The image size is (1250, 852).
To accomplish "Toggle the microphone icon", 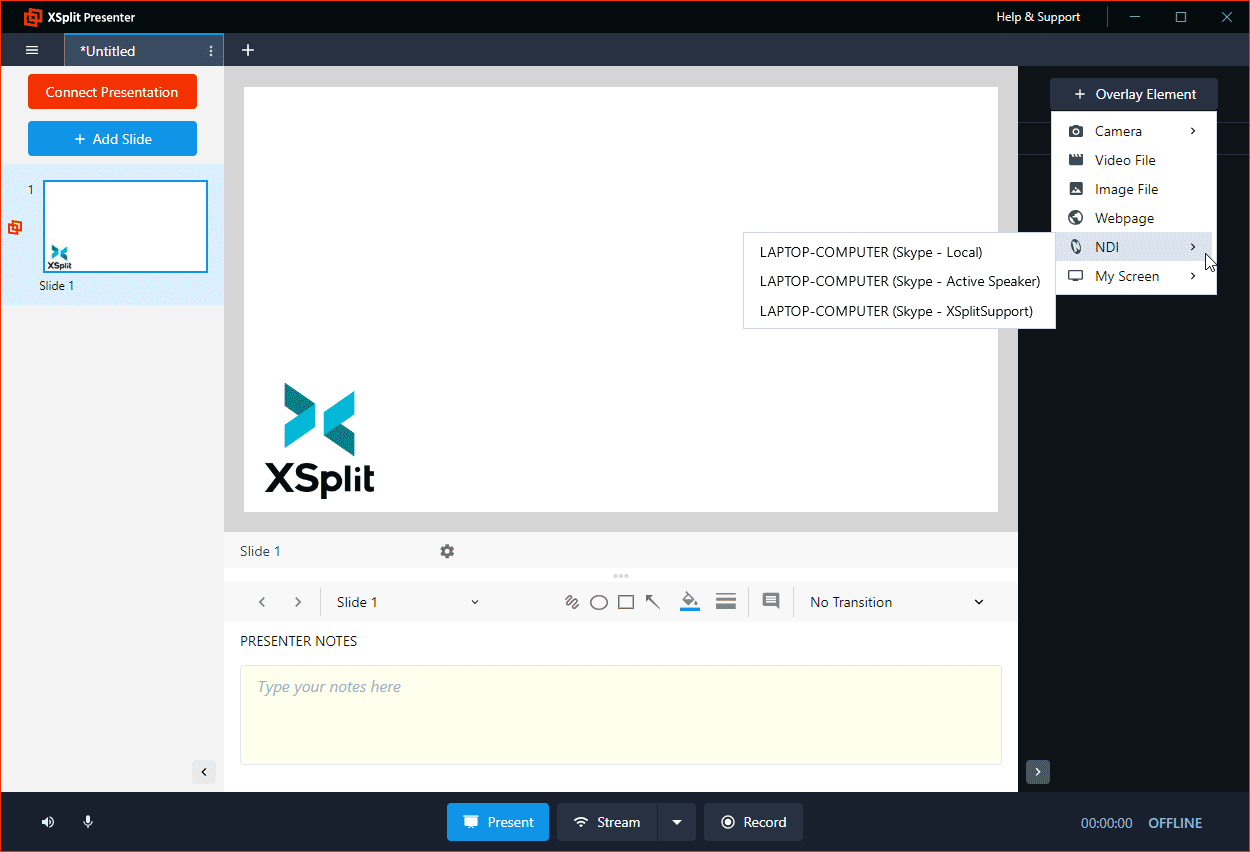I will coord(88,822).
